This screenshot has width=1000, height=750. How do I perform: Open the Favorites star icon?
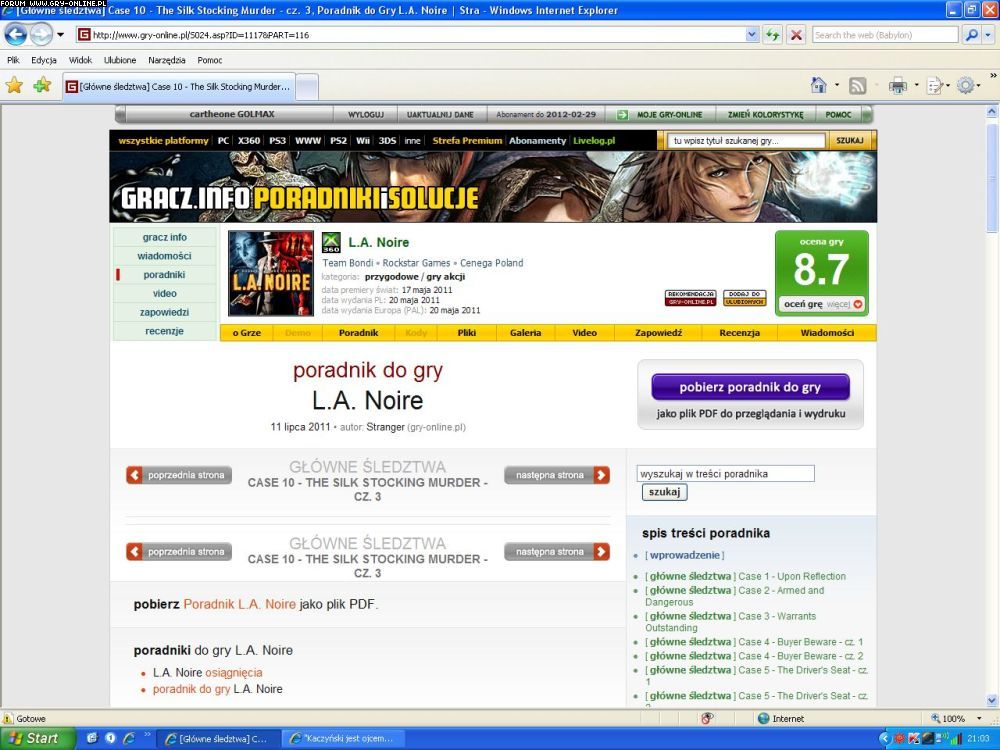coord(14,86)
